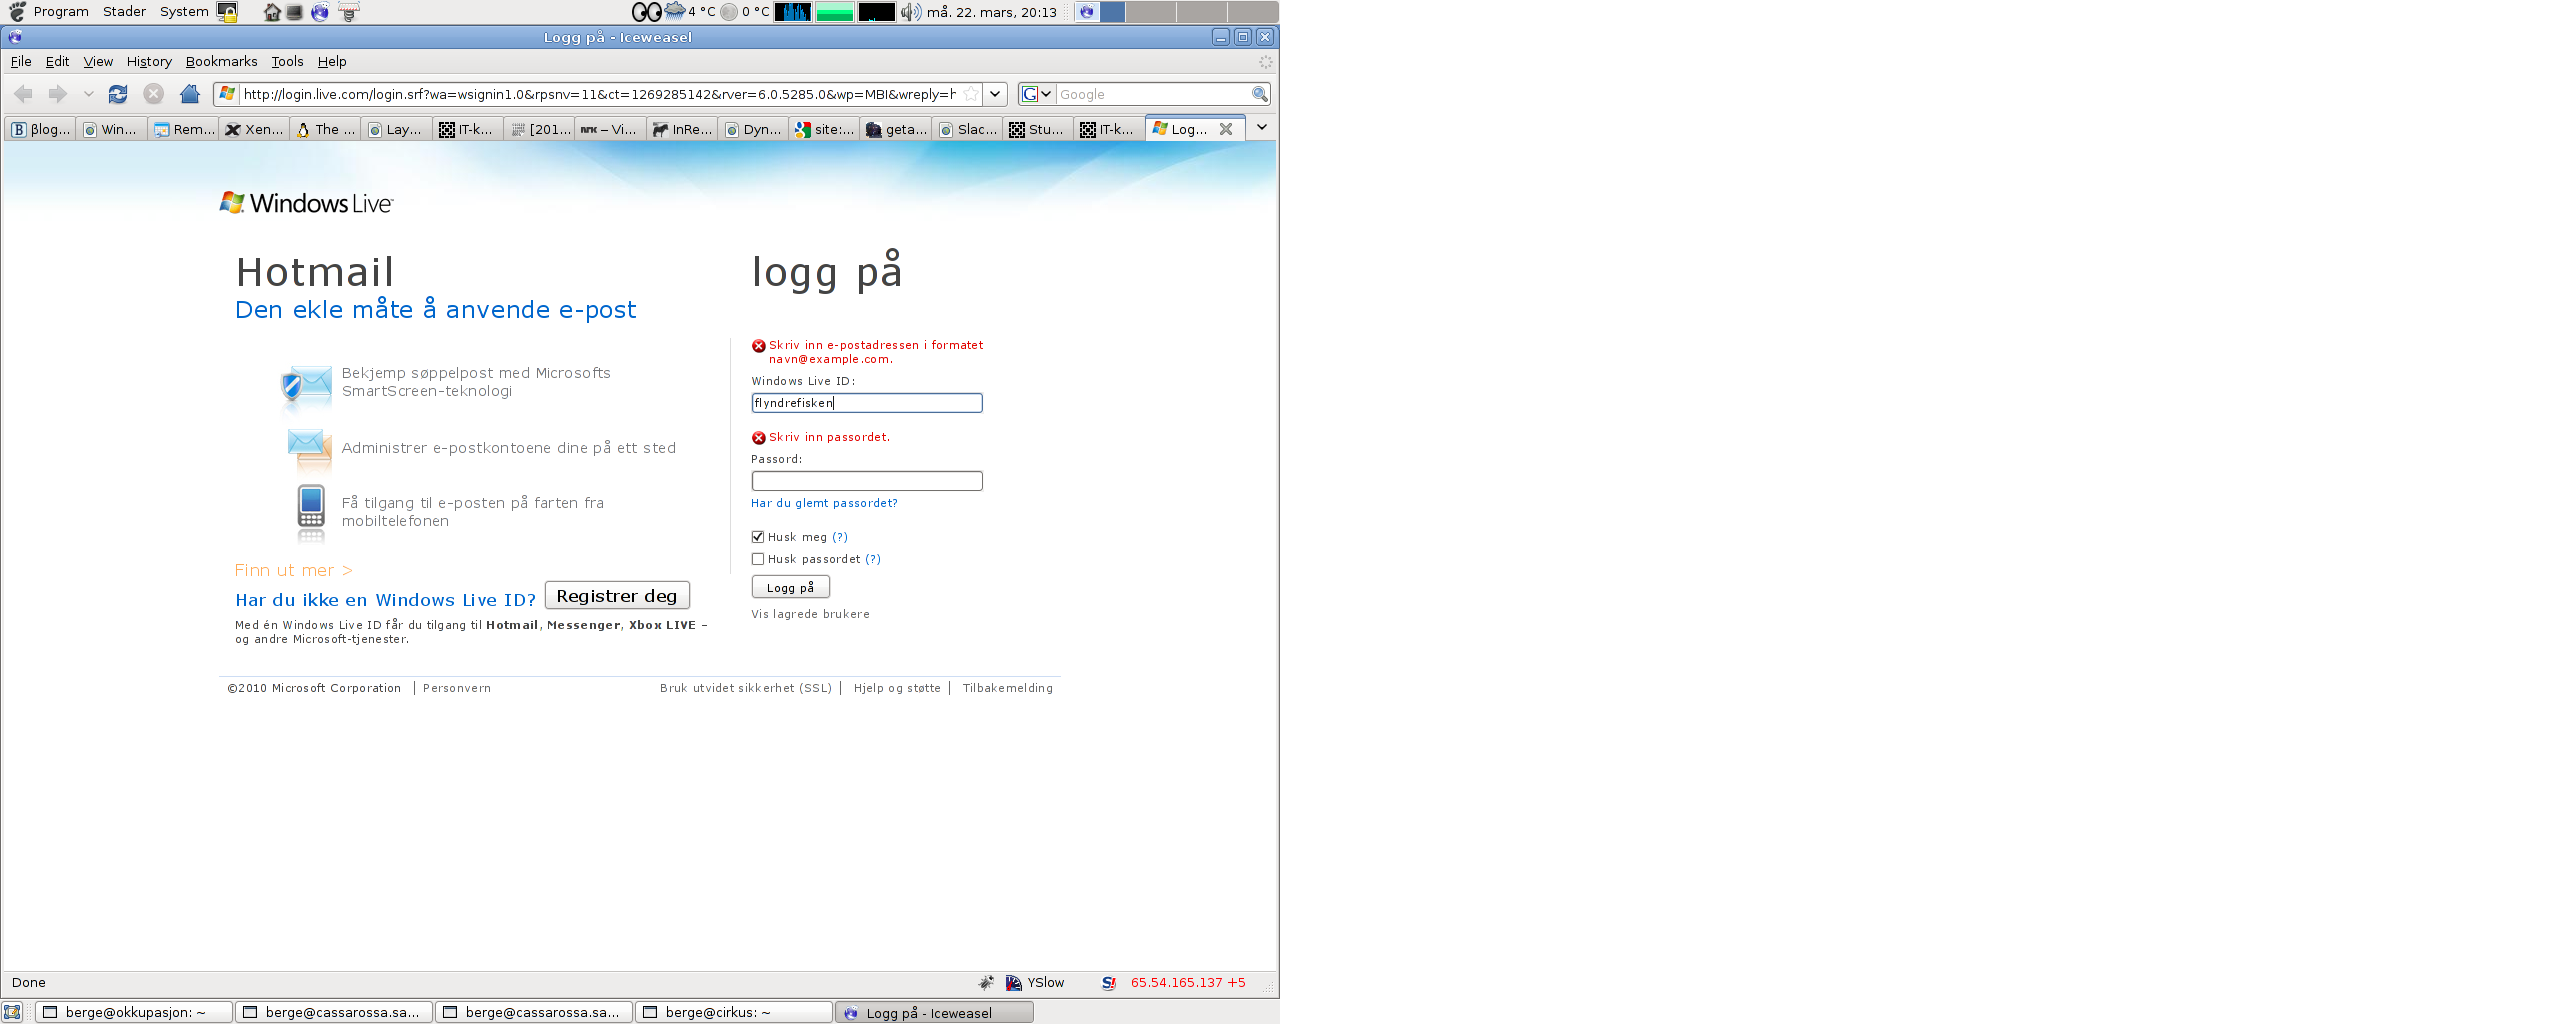Open the search engine selector dropdown
Image resolution: width=2560 pixels, height=1024 pixels.
tap(1036, 94)
